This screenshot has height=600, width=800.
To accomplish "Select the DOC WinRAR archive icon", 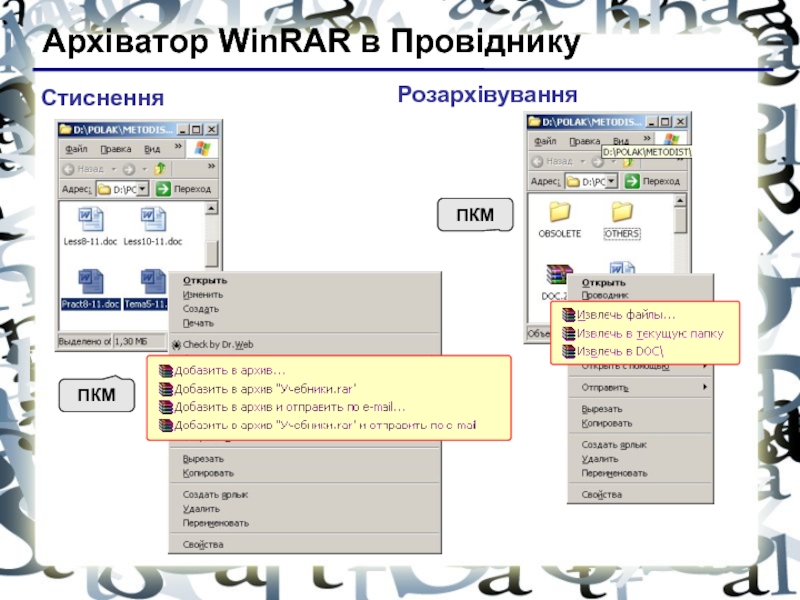I will [x=559, y=275].
